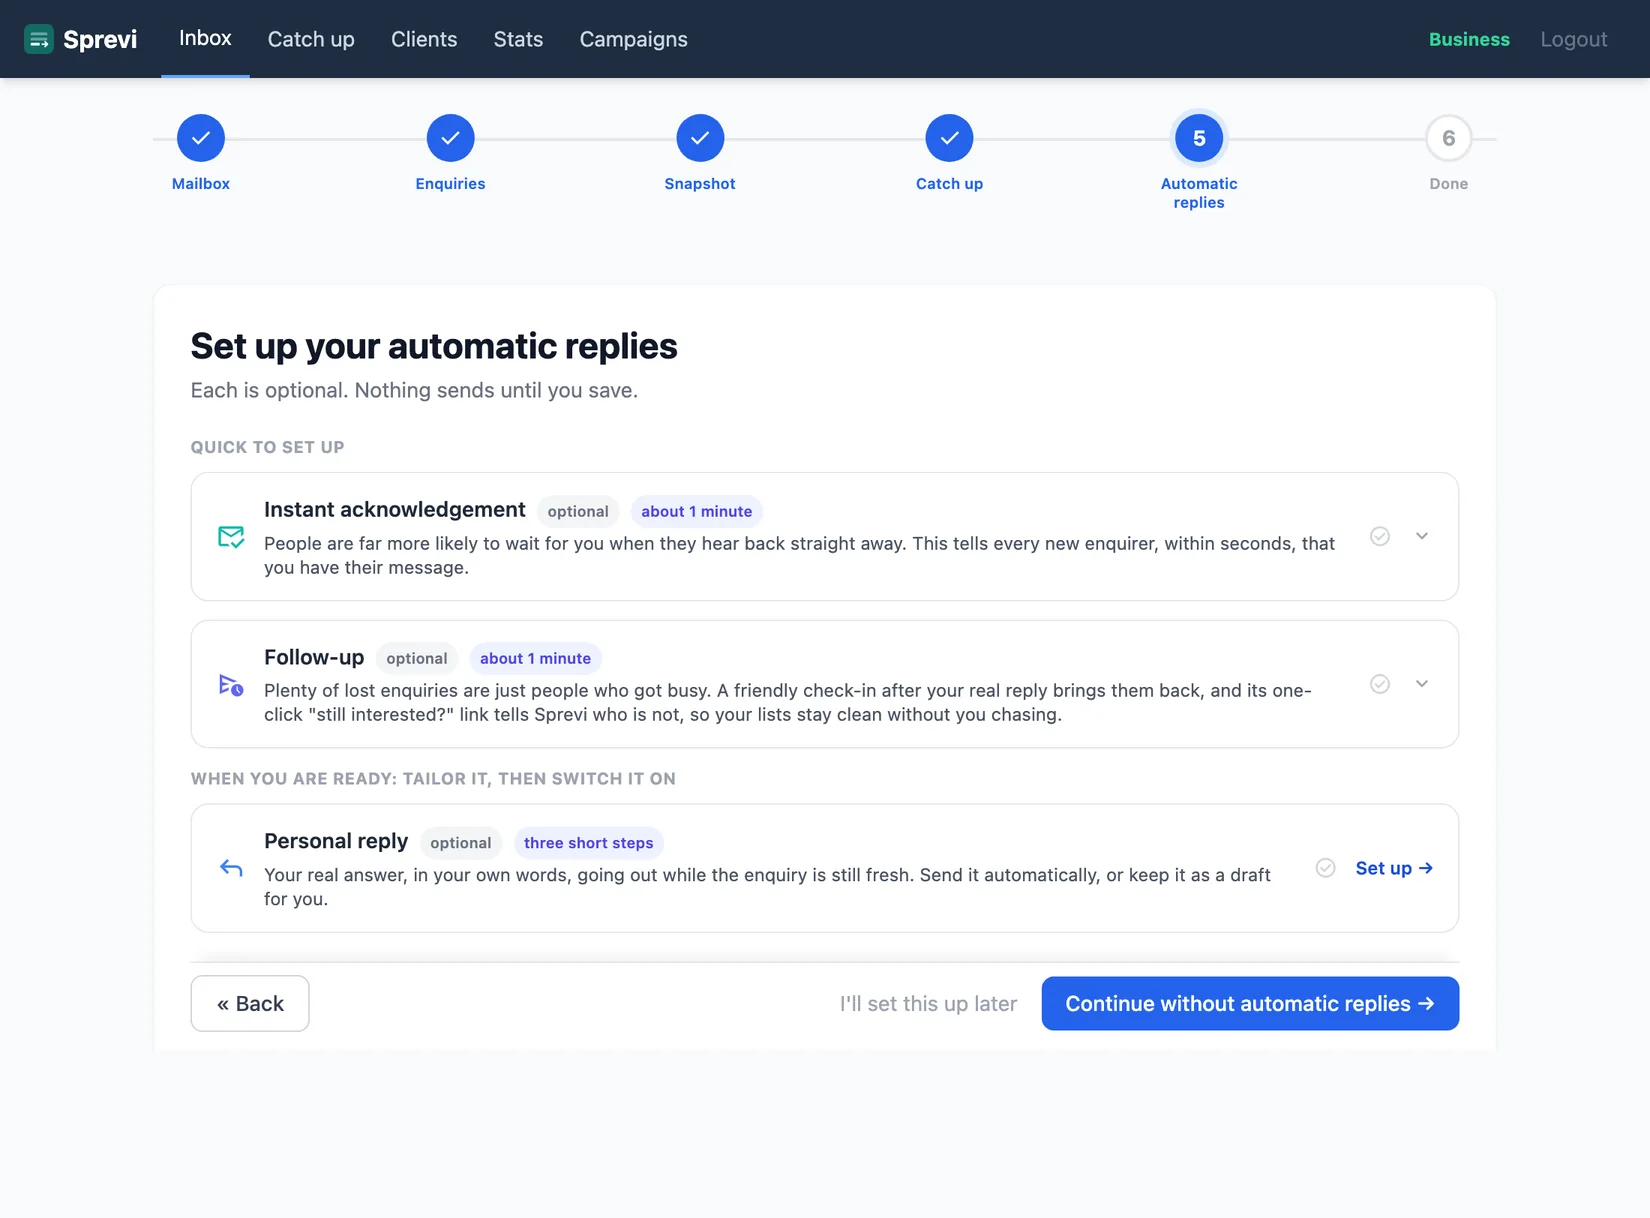Toggle Instant acknowledgement status check circle
This screenshot has height=1218, width=1650.
pyautogui.click(x=1380, y=536)
